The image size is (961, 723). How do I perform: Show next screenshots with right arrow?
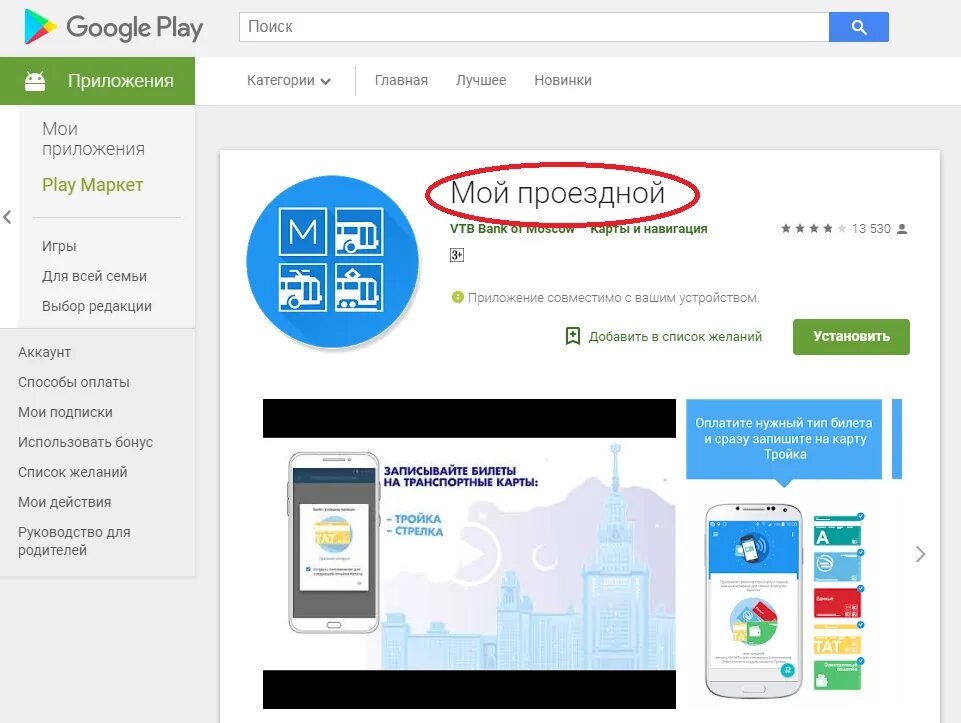pos(920,555)
